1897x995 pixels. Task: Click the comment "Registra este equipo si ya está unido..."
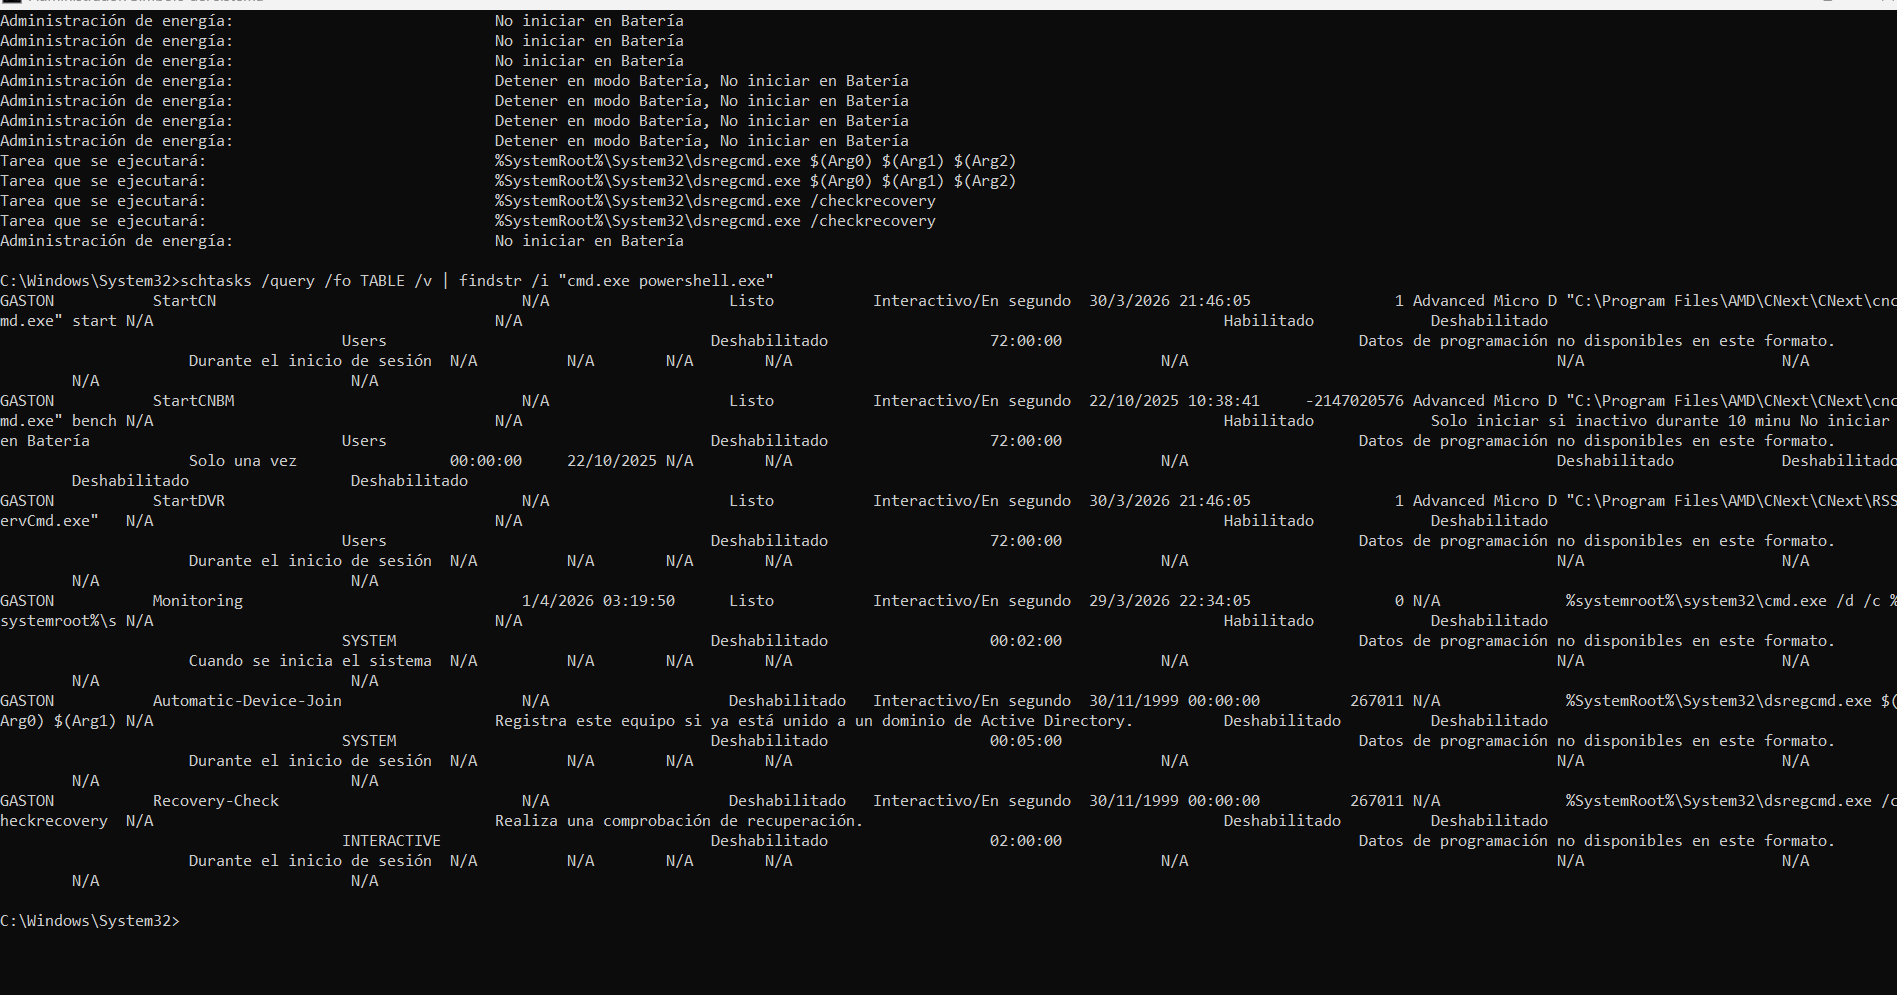point(814,721)
